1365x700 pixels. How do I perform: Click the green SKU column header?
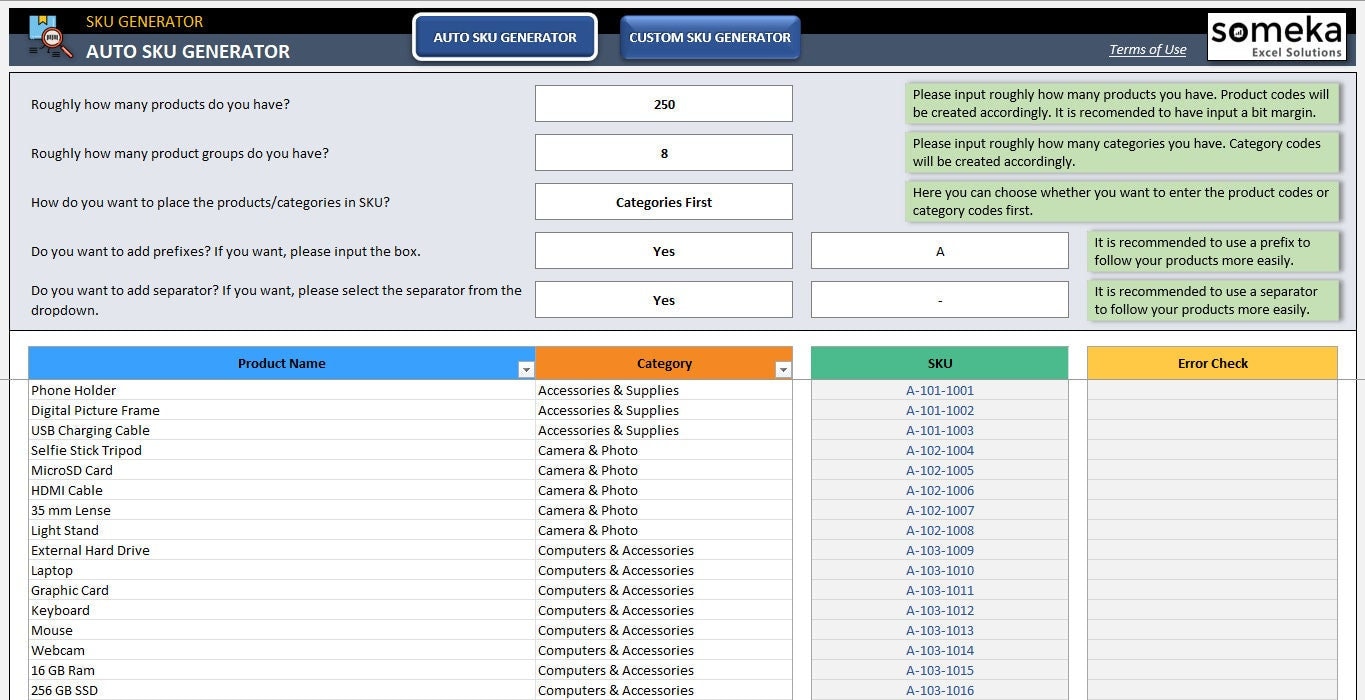tap(939, 363)
